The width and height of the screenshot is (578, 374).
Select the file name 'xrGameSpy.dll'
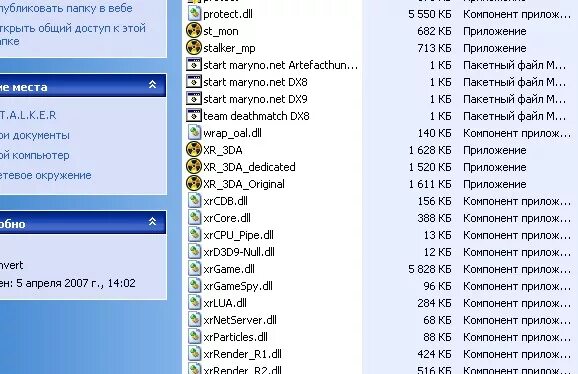pyautogui.click(x=238, y=286)
